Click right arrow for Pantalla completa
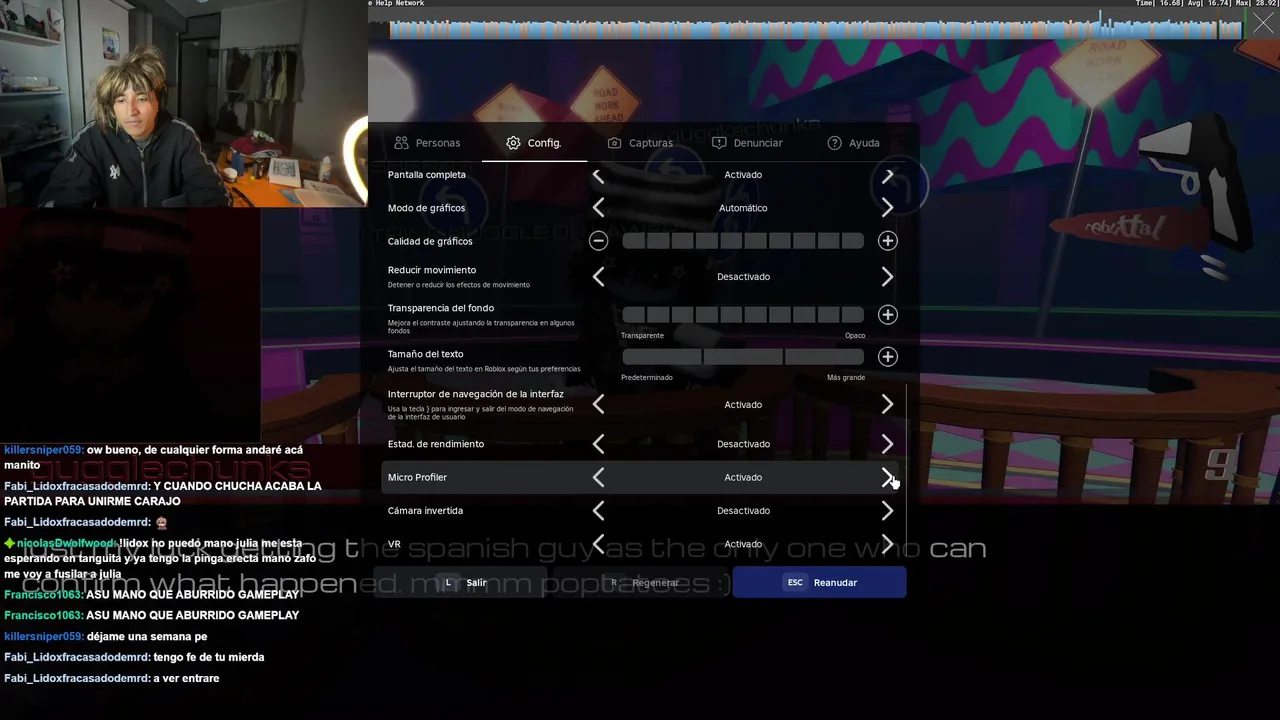This screenshot has width=1280, height=720. tap(887, 175)
